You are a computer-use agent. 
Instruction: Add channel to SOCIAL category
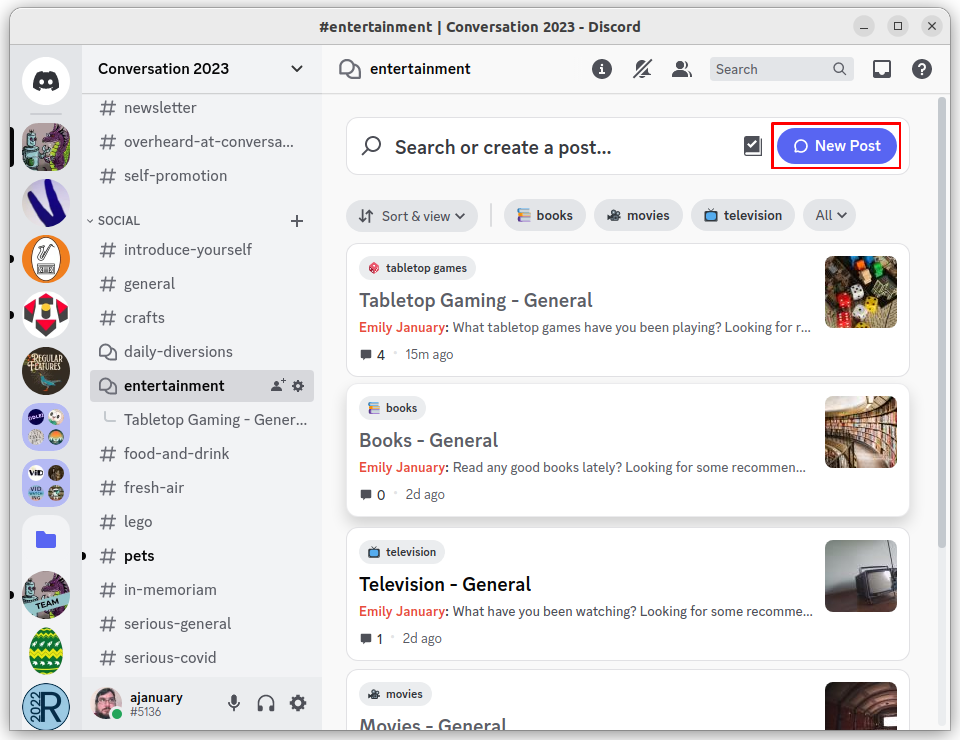[x=297, y=221]
